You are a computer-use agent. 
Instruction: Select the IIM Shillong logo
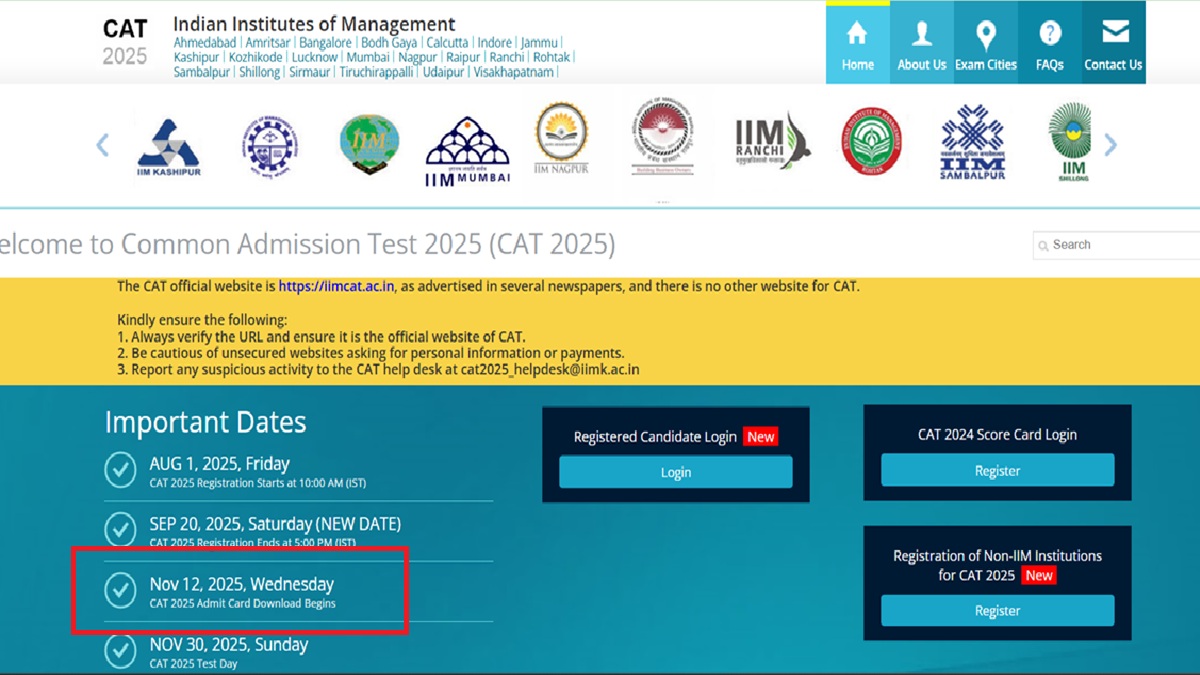[x=1072, y=140]
